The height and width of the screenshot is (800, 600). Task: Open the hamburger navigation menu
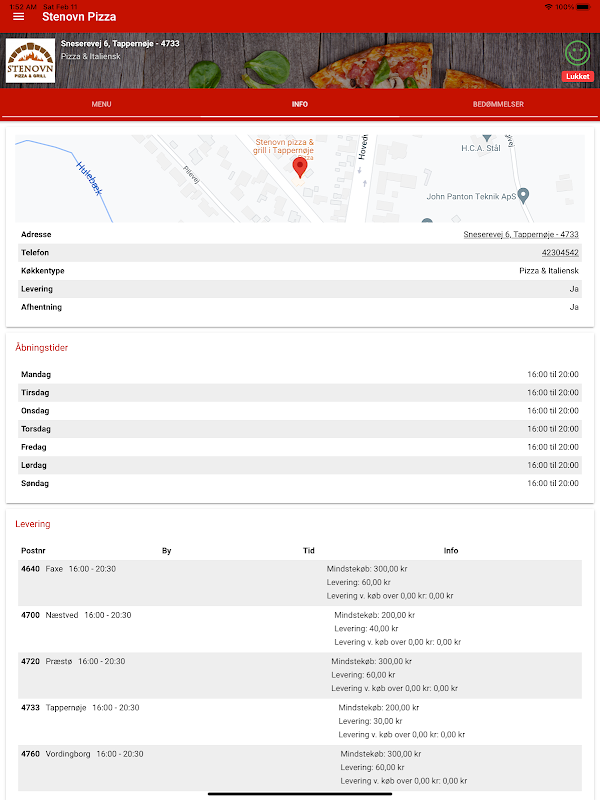[x=18, y=17]
